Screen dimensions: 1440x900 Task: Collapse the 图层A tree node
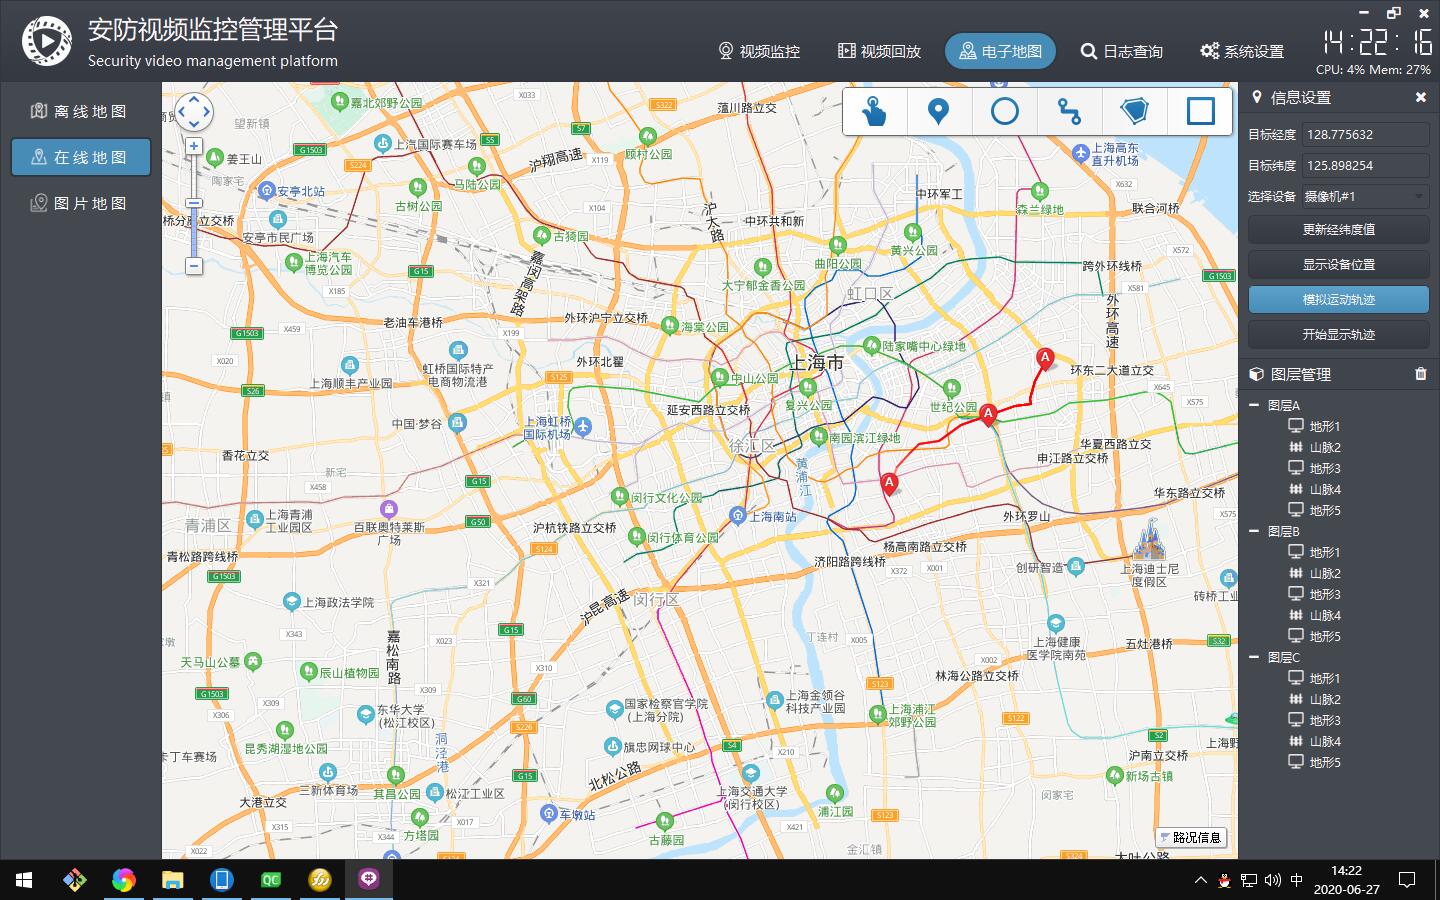[x=1254, y=405]
